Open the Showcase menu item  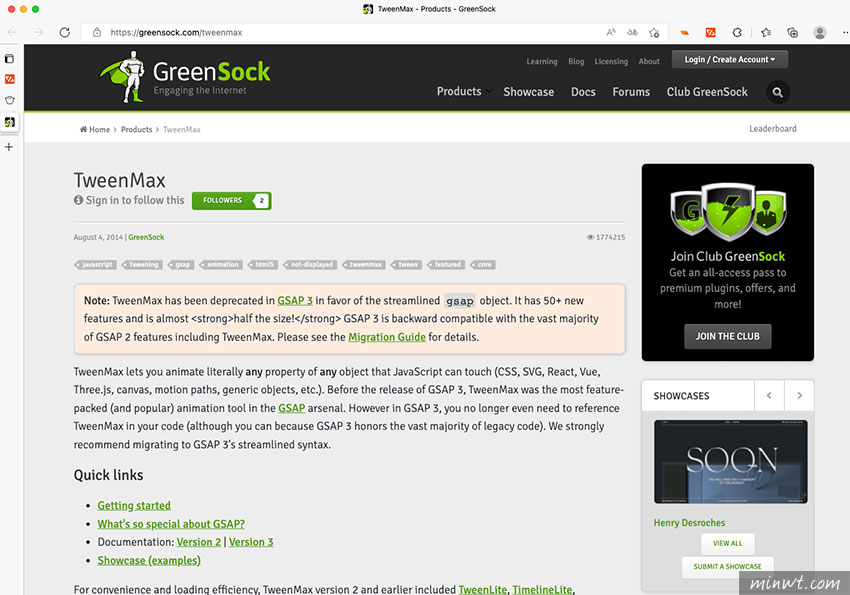pos(529,92)
